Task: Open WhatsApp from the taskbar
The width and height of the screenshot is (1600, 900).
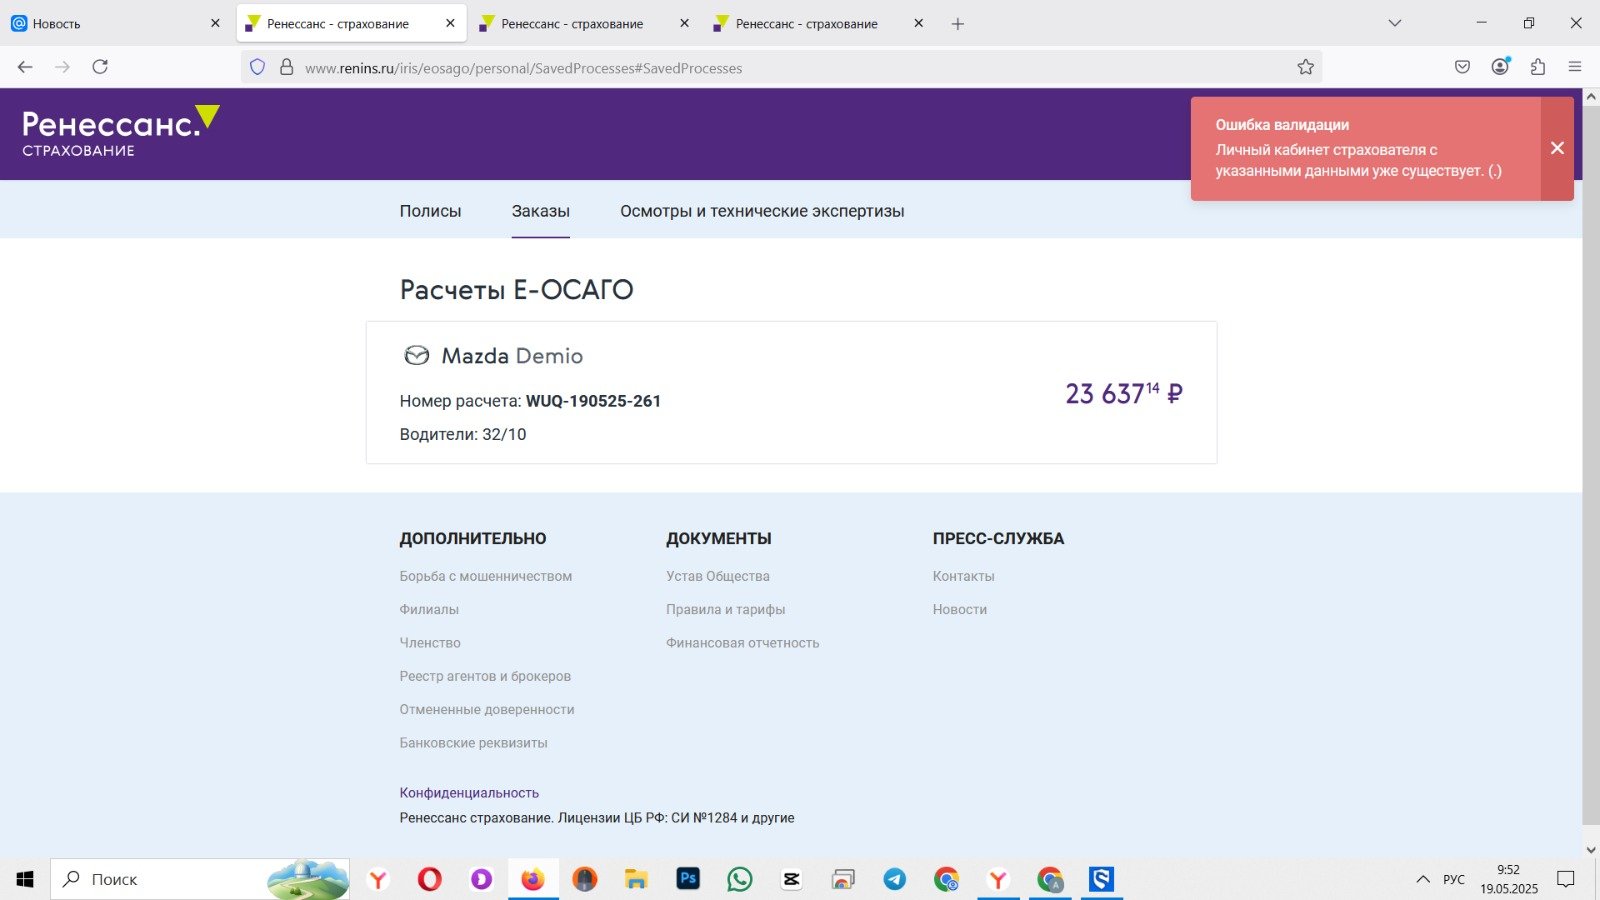Action: (740, 879)
